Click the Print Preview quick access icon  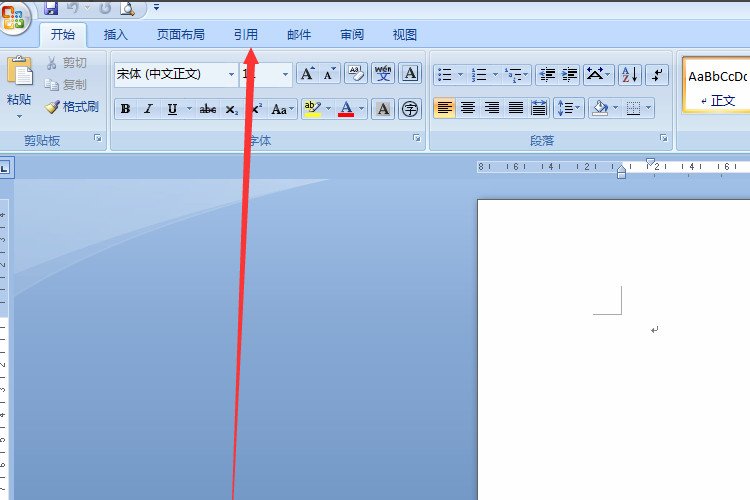(127, 8)
